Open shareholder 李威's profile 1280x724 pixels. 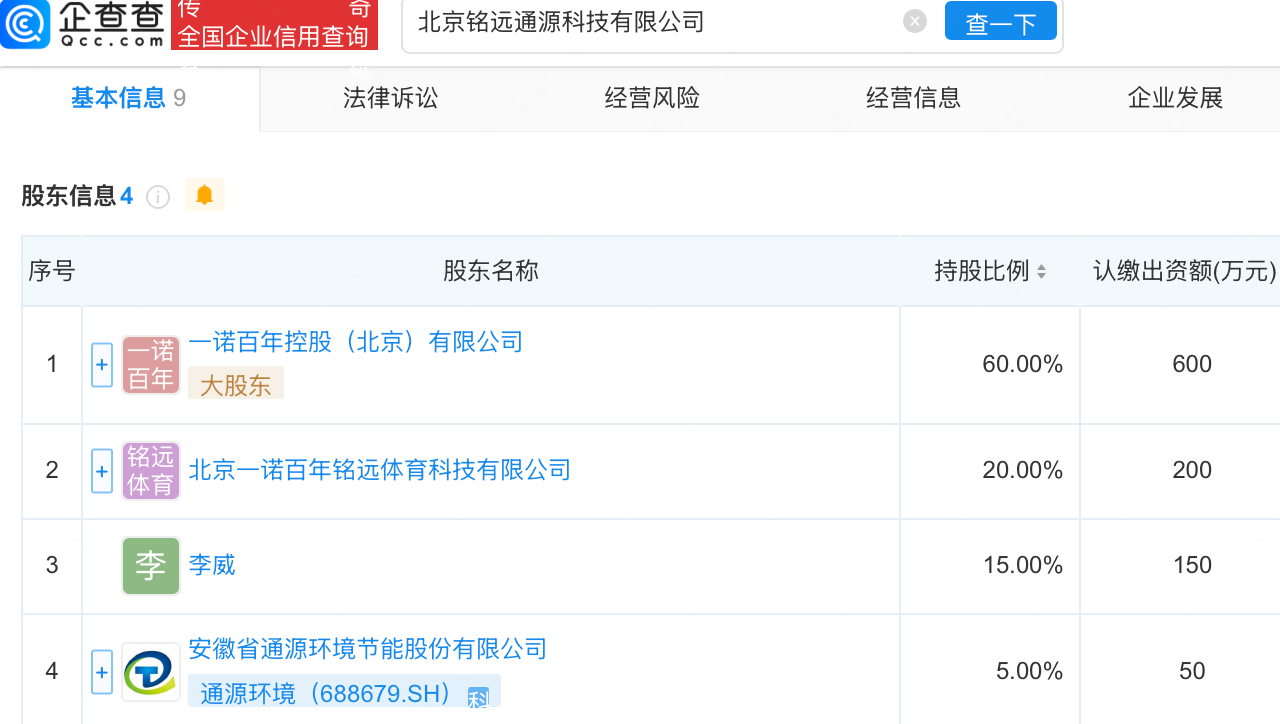[x=212, y=565]
